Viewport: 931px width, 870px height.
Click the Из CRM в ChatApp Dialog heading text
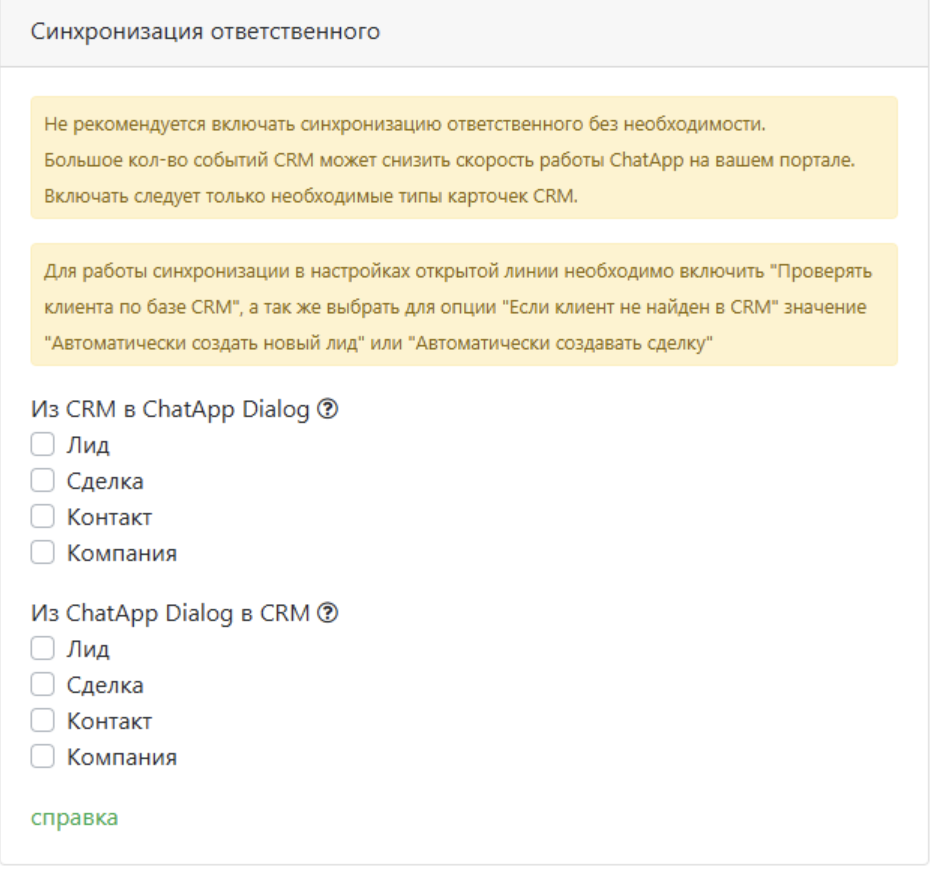pos(172,410)
